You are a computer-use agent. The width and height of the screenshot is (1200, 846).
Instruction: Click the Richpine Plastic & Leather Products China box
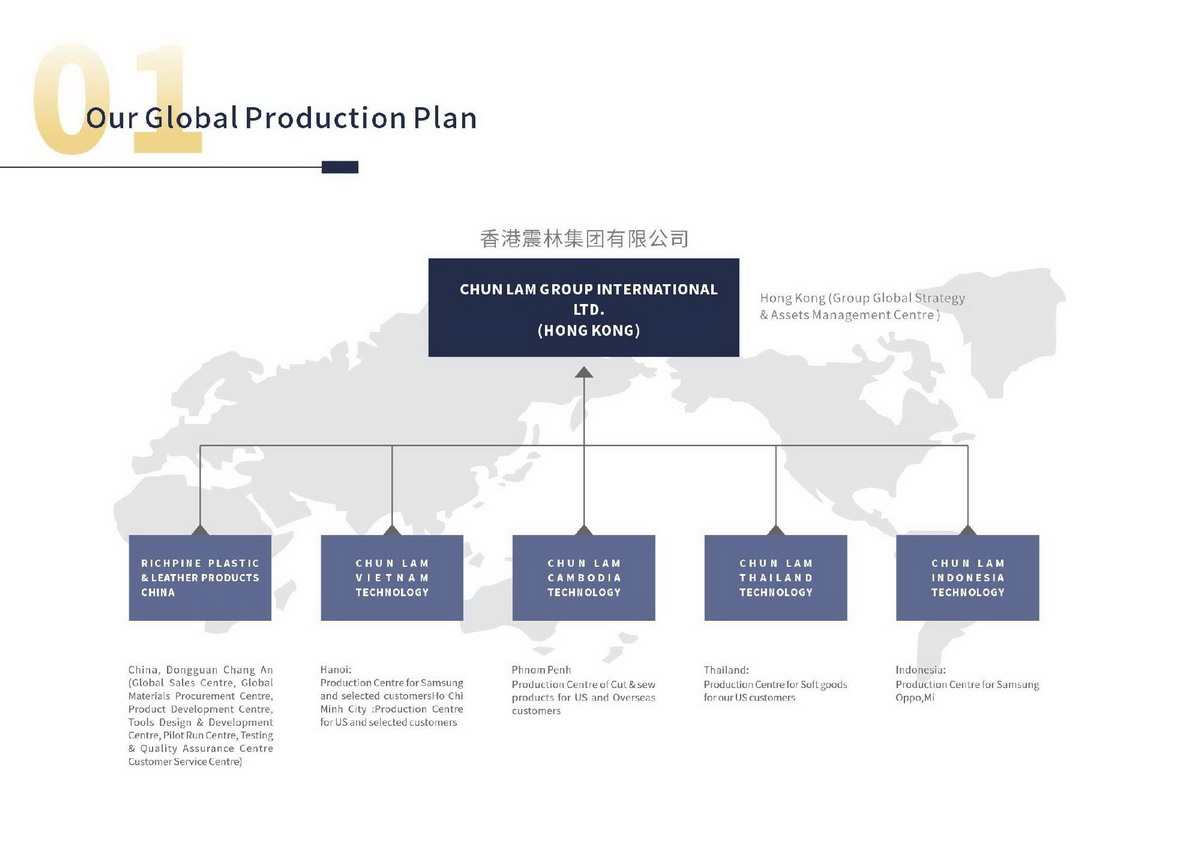200,578
